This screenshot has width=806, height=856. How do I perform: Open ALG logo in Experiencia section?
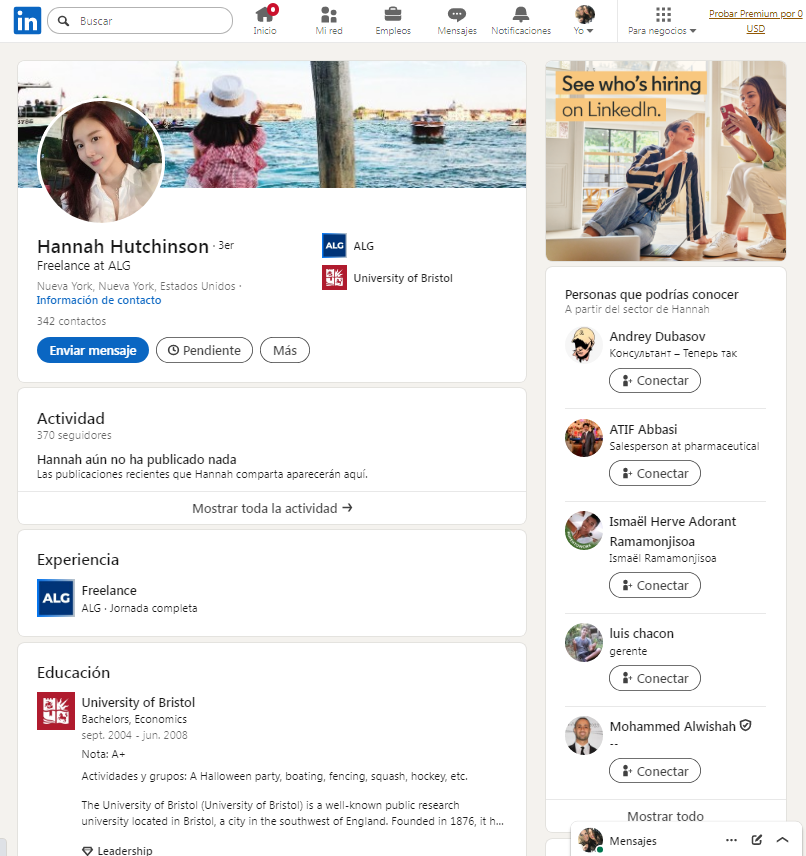tap(56, 598)
